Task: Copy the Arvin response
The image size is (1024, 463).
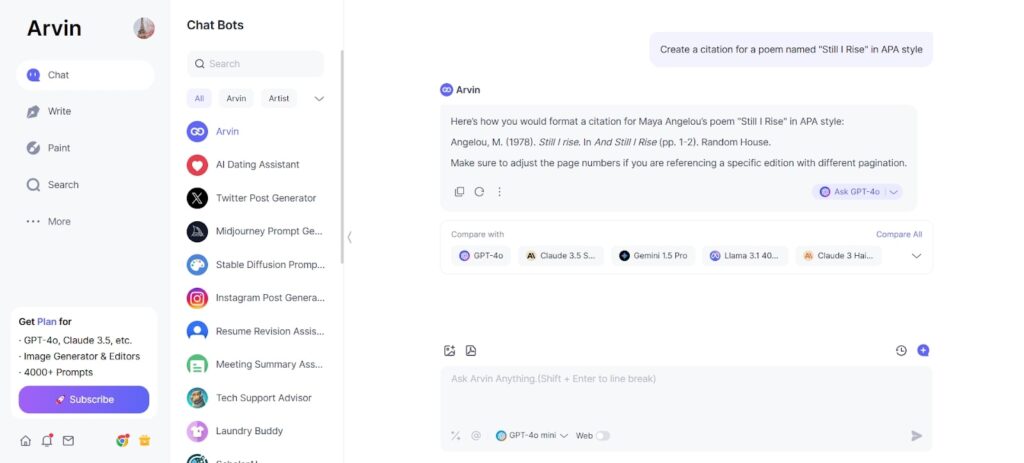Action: pos(459,192)
